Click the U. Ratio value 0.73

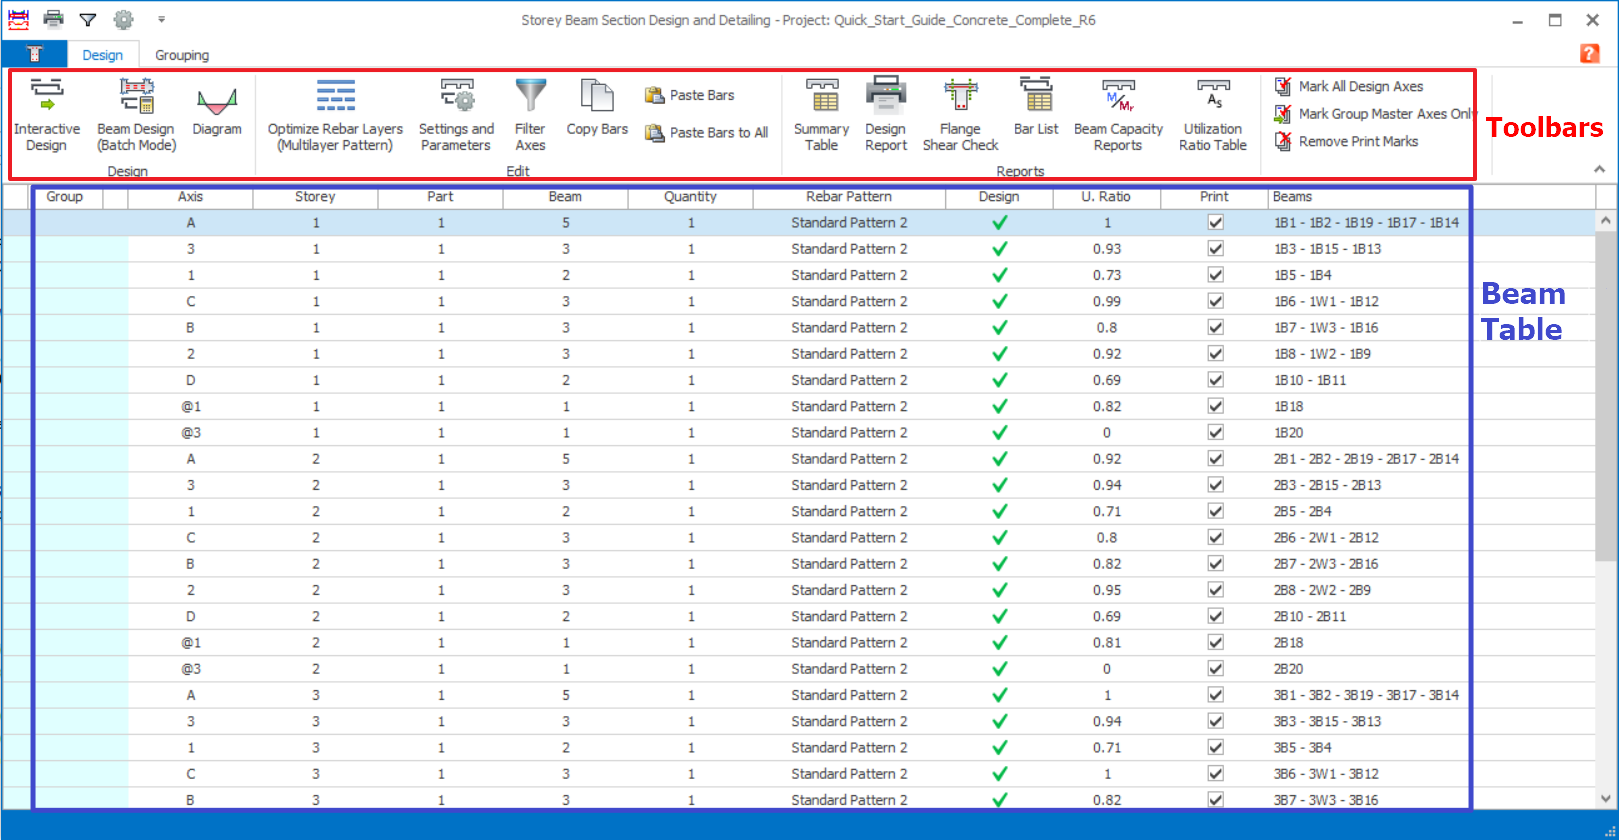click(1107, 275)
